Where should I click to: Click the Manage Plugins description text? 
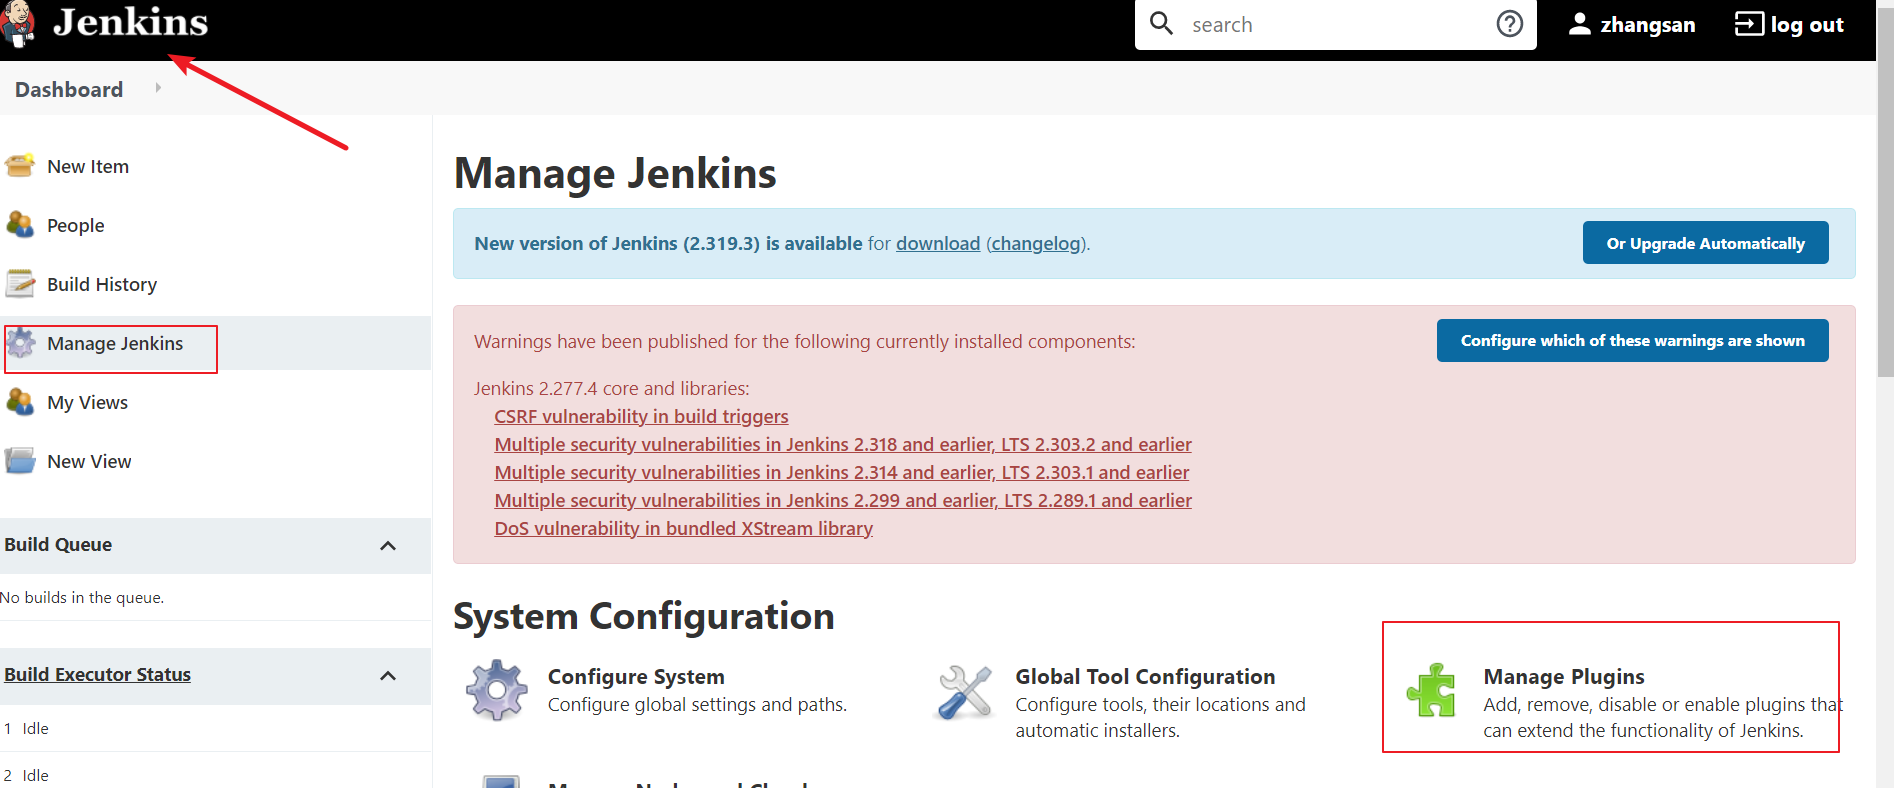pyautogui.click(x=1663, y=718)
